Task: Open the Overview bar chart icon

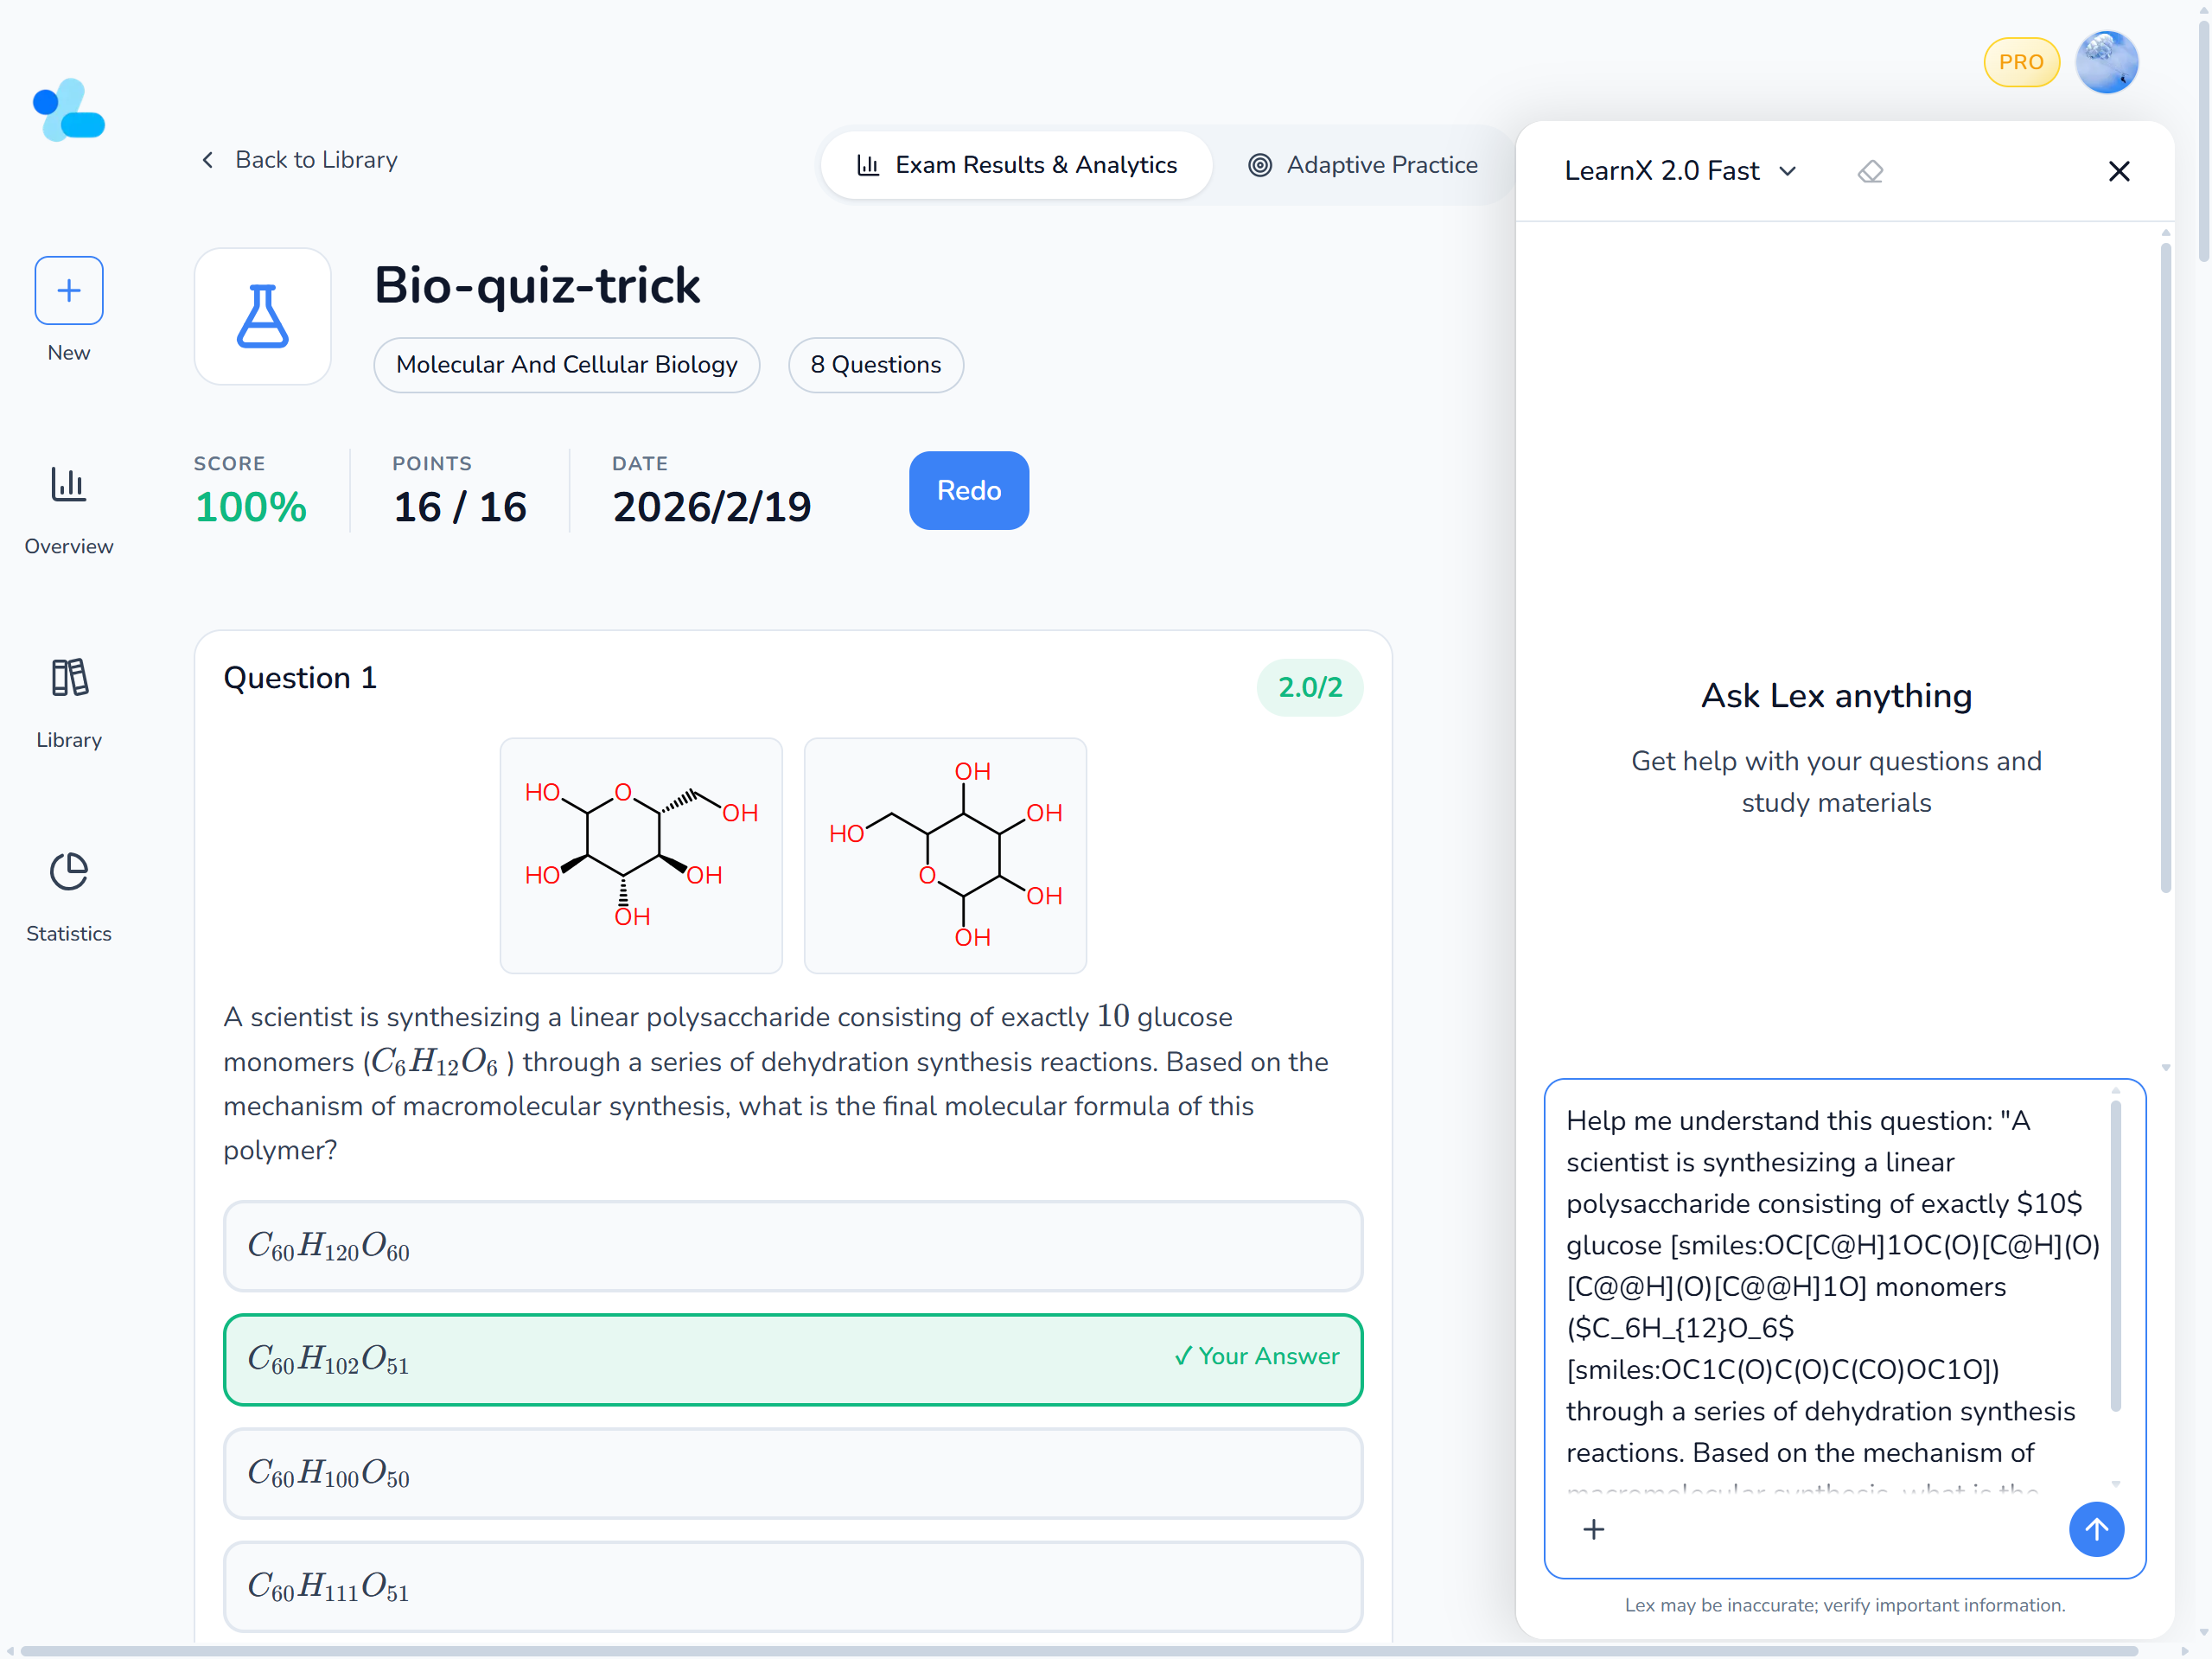Action: click(x=68, y=486)
